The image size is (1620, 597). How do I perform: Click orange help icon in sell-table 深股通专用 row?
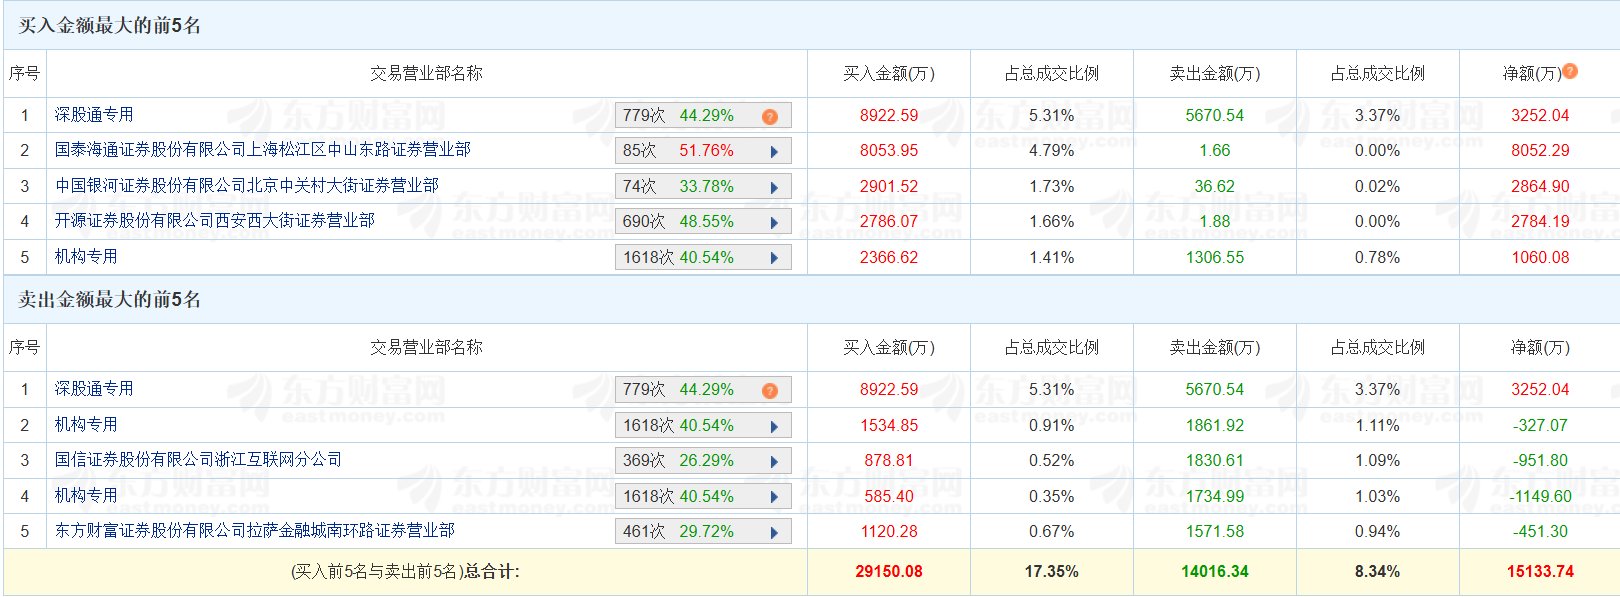[769, 390]
